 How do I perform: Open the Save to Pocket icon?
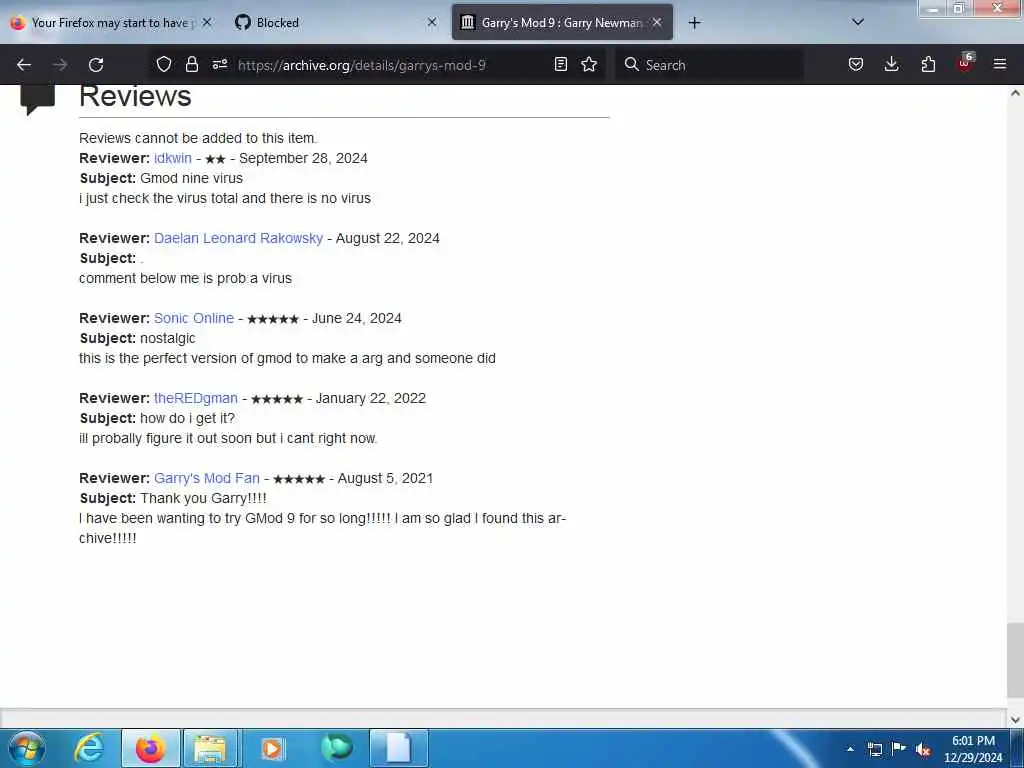coord(856,64)
